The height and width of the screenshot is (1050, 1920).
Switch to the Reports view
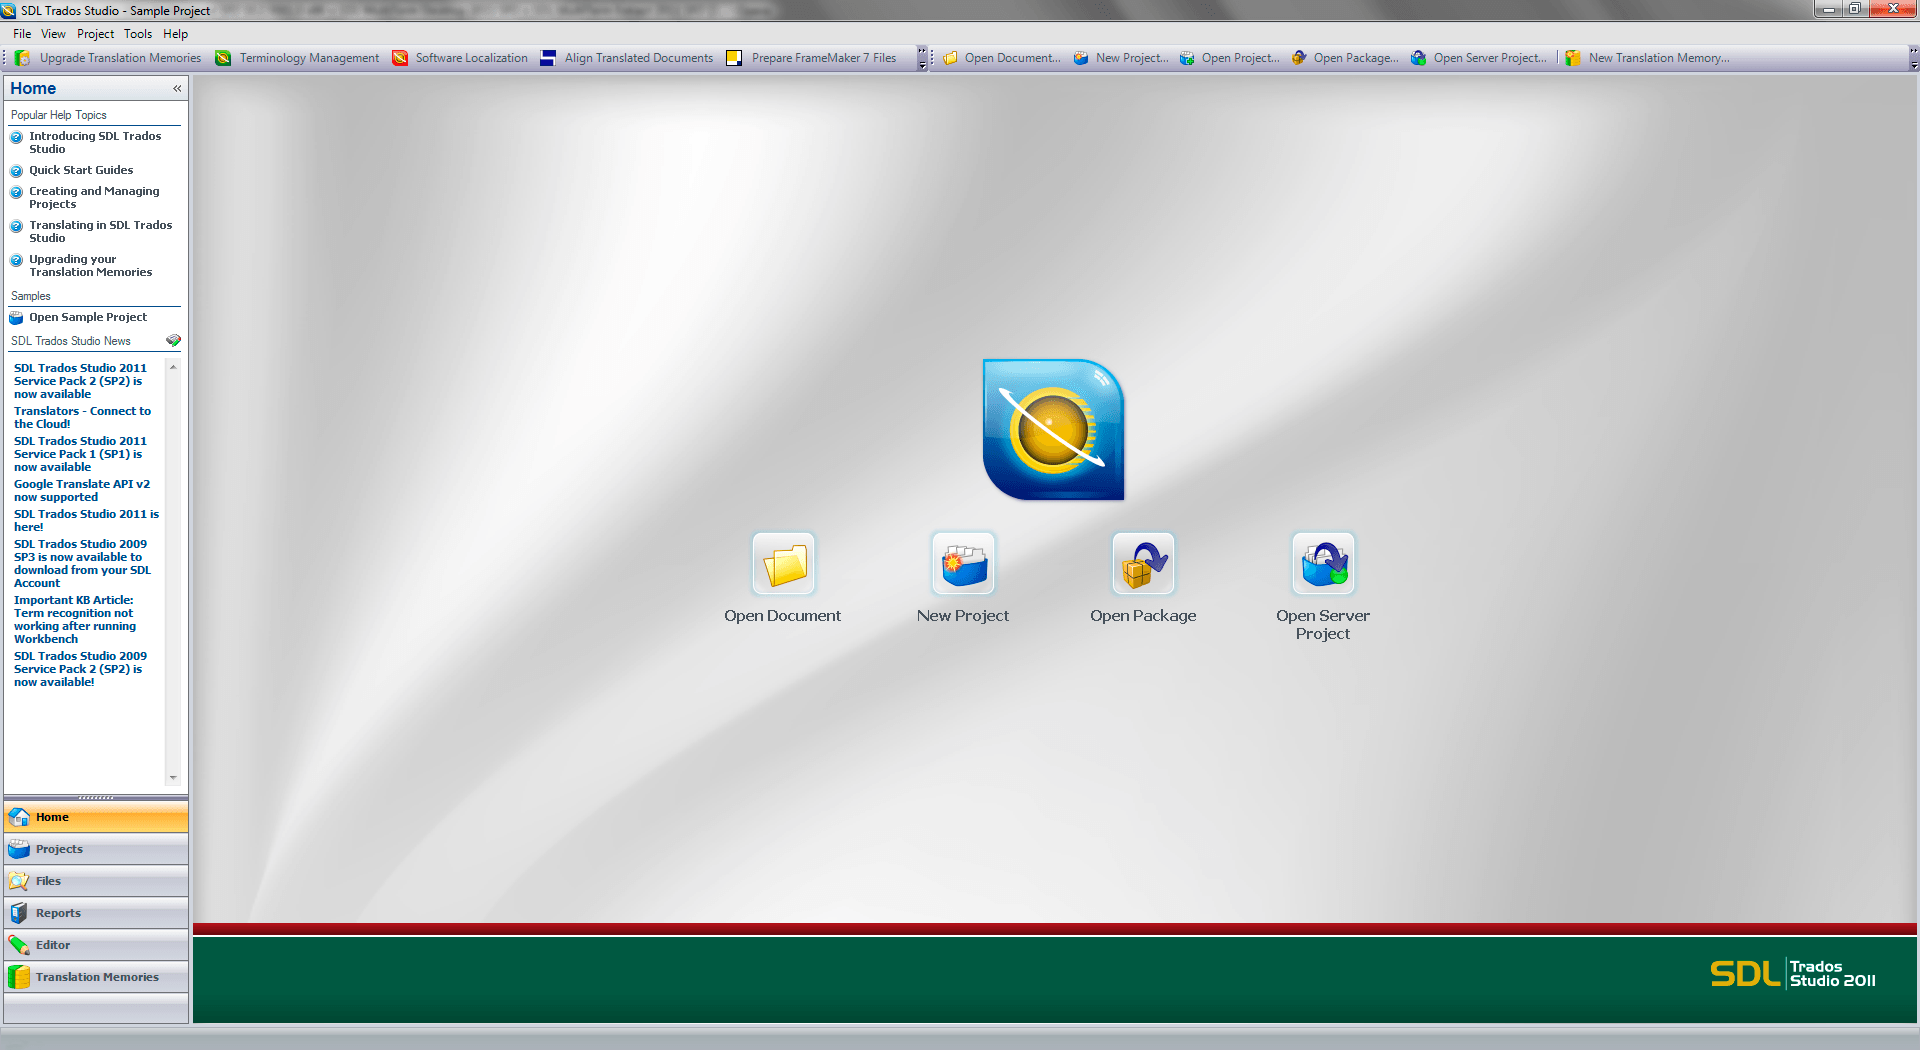pyautogui.click(x=96, y=913)
